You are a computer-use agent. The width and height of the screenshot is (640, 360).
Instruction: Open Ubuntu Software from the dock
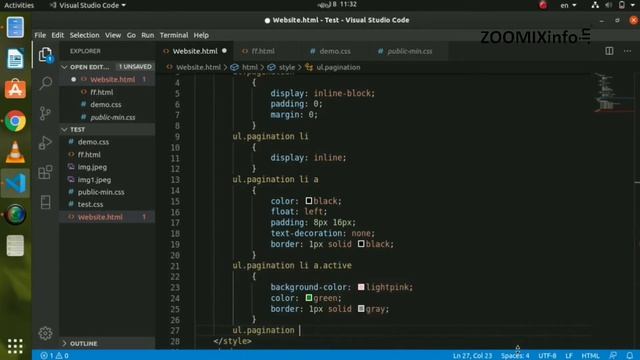[15, 89]
